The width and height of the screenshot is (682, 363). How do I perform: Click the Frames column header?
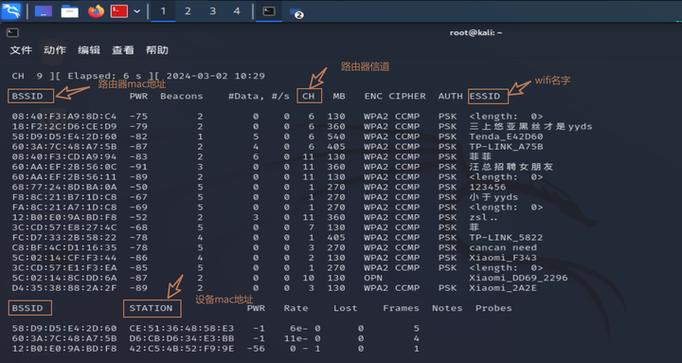coord(401,308)
